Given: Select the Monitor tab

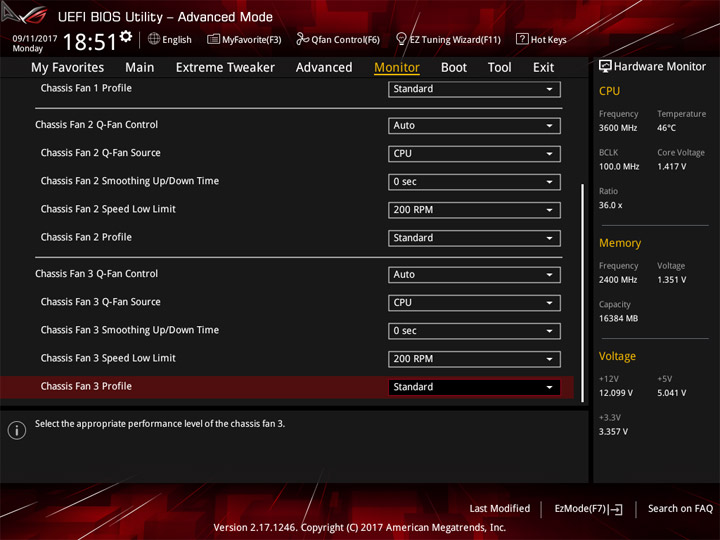Looking at the screenshot, I should point(397,68).
